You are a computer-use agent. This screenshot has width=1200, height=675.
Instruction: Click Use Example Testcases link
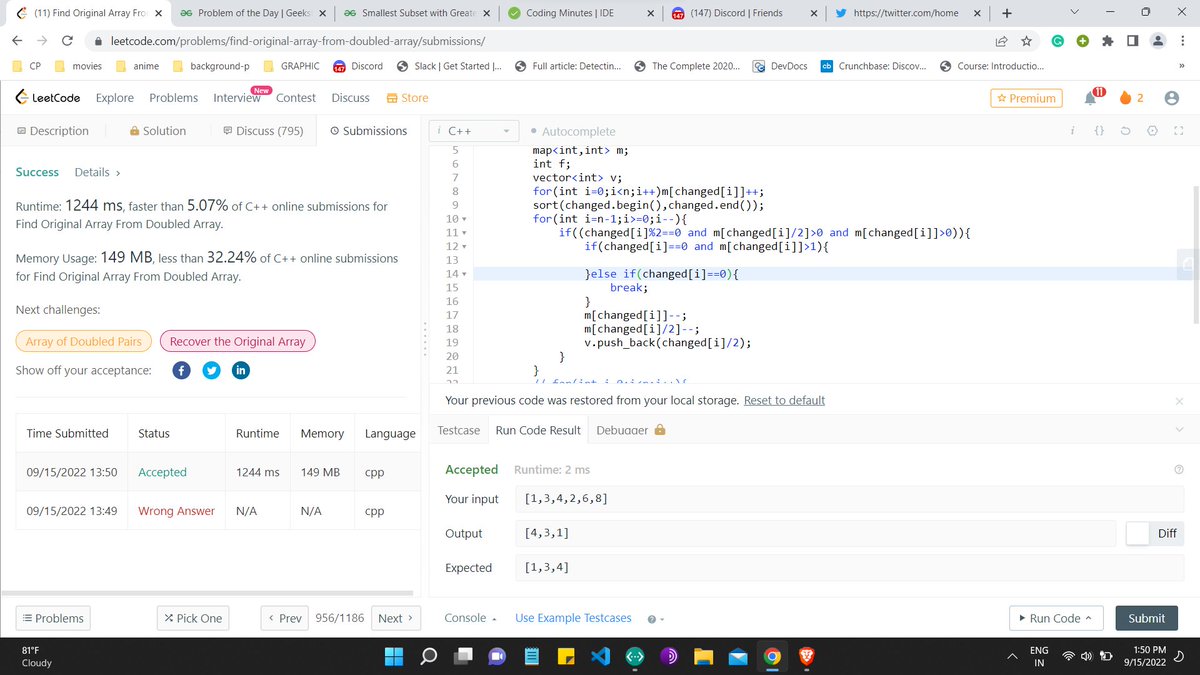click(x=573, y=618)
